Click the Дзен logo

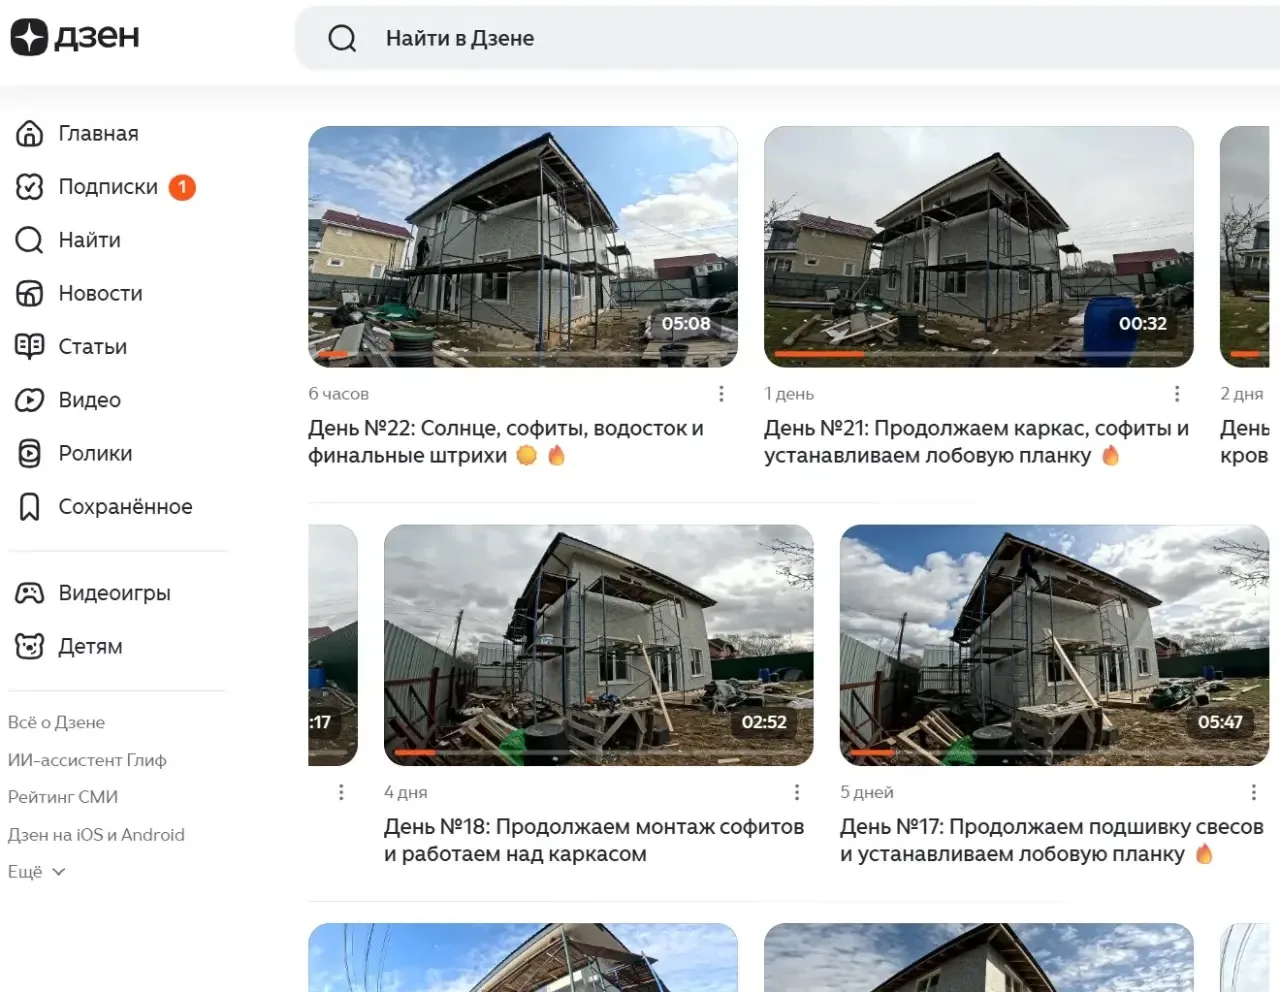point(75,37)
